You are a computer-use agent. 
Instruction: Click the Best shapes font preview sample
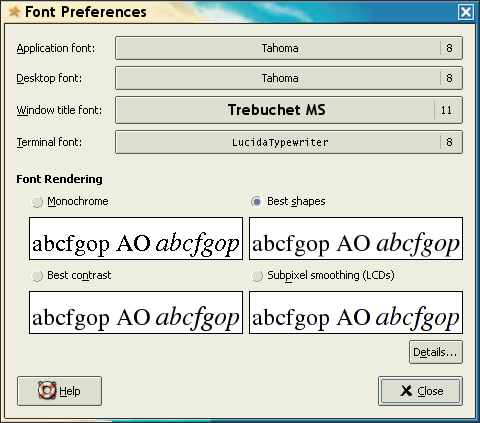[356, 238]
